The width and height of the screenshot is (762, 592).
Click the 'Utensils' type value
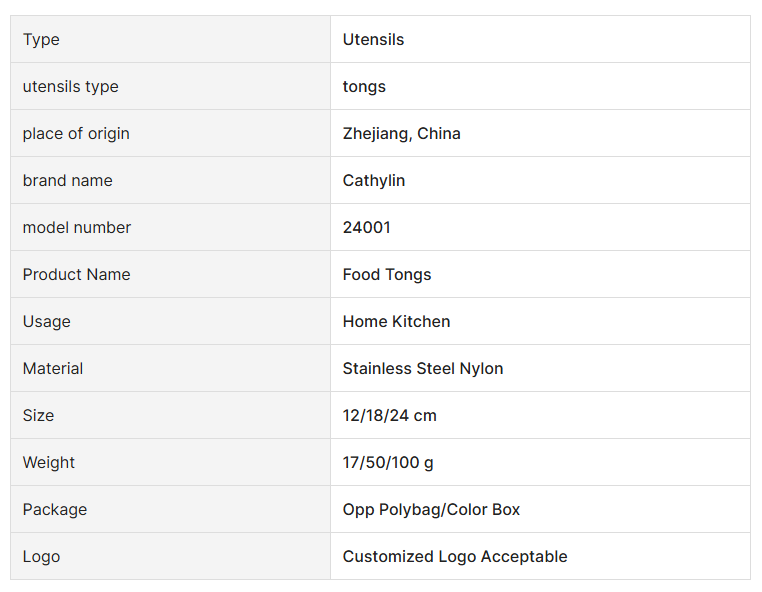point(373,40)
